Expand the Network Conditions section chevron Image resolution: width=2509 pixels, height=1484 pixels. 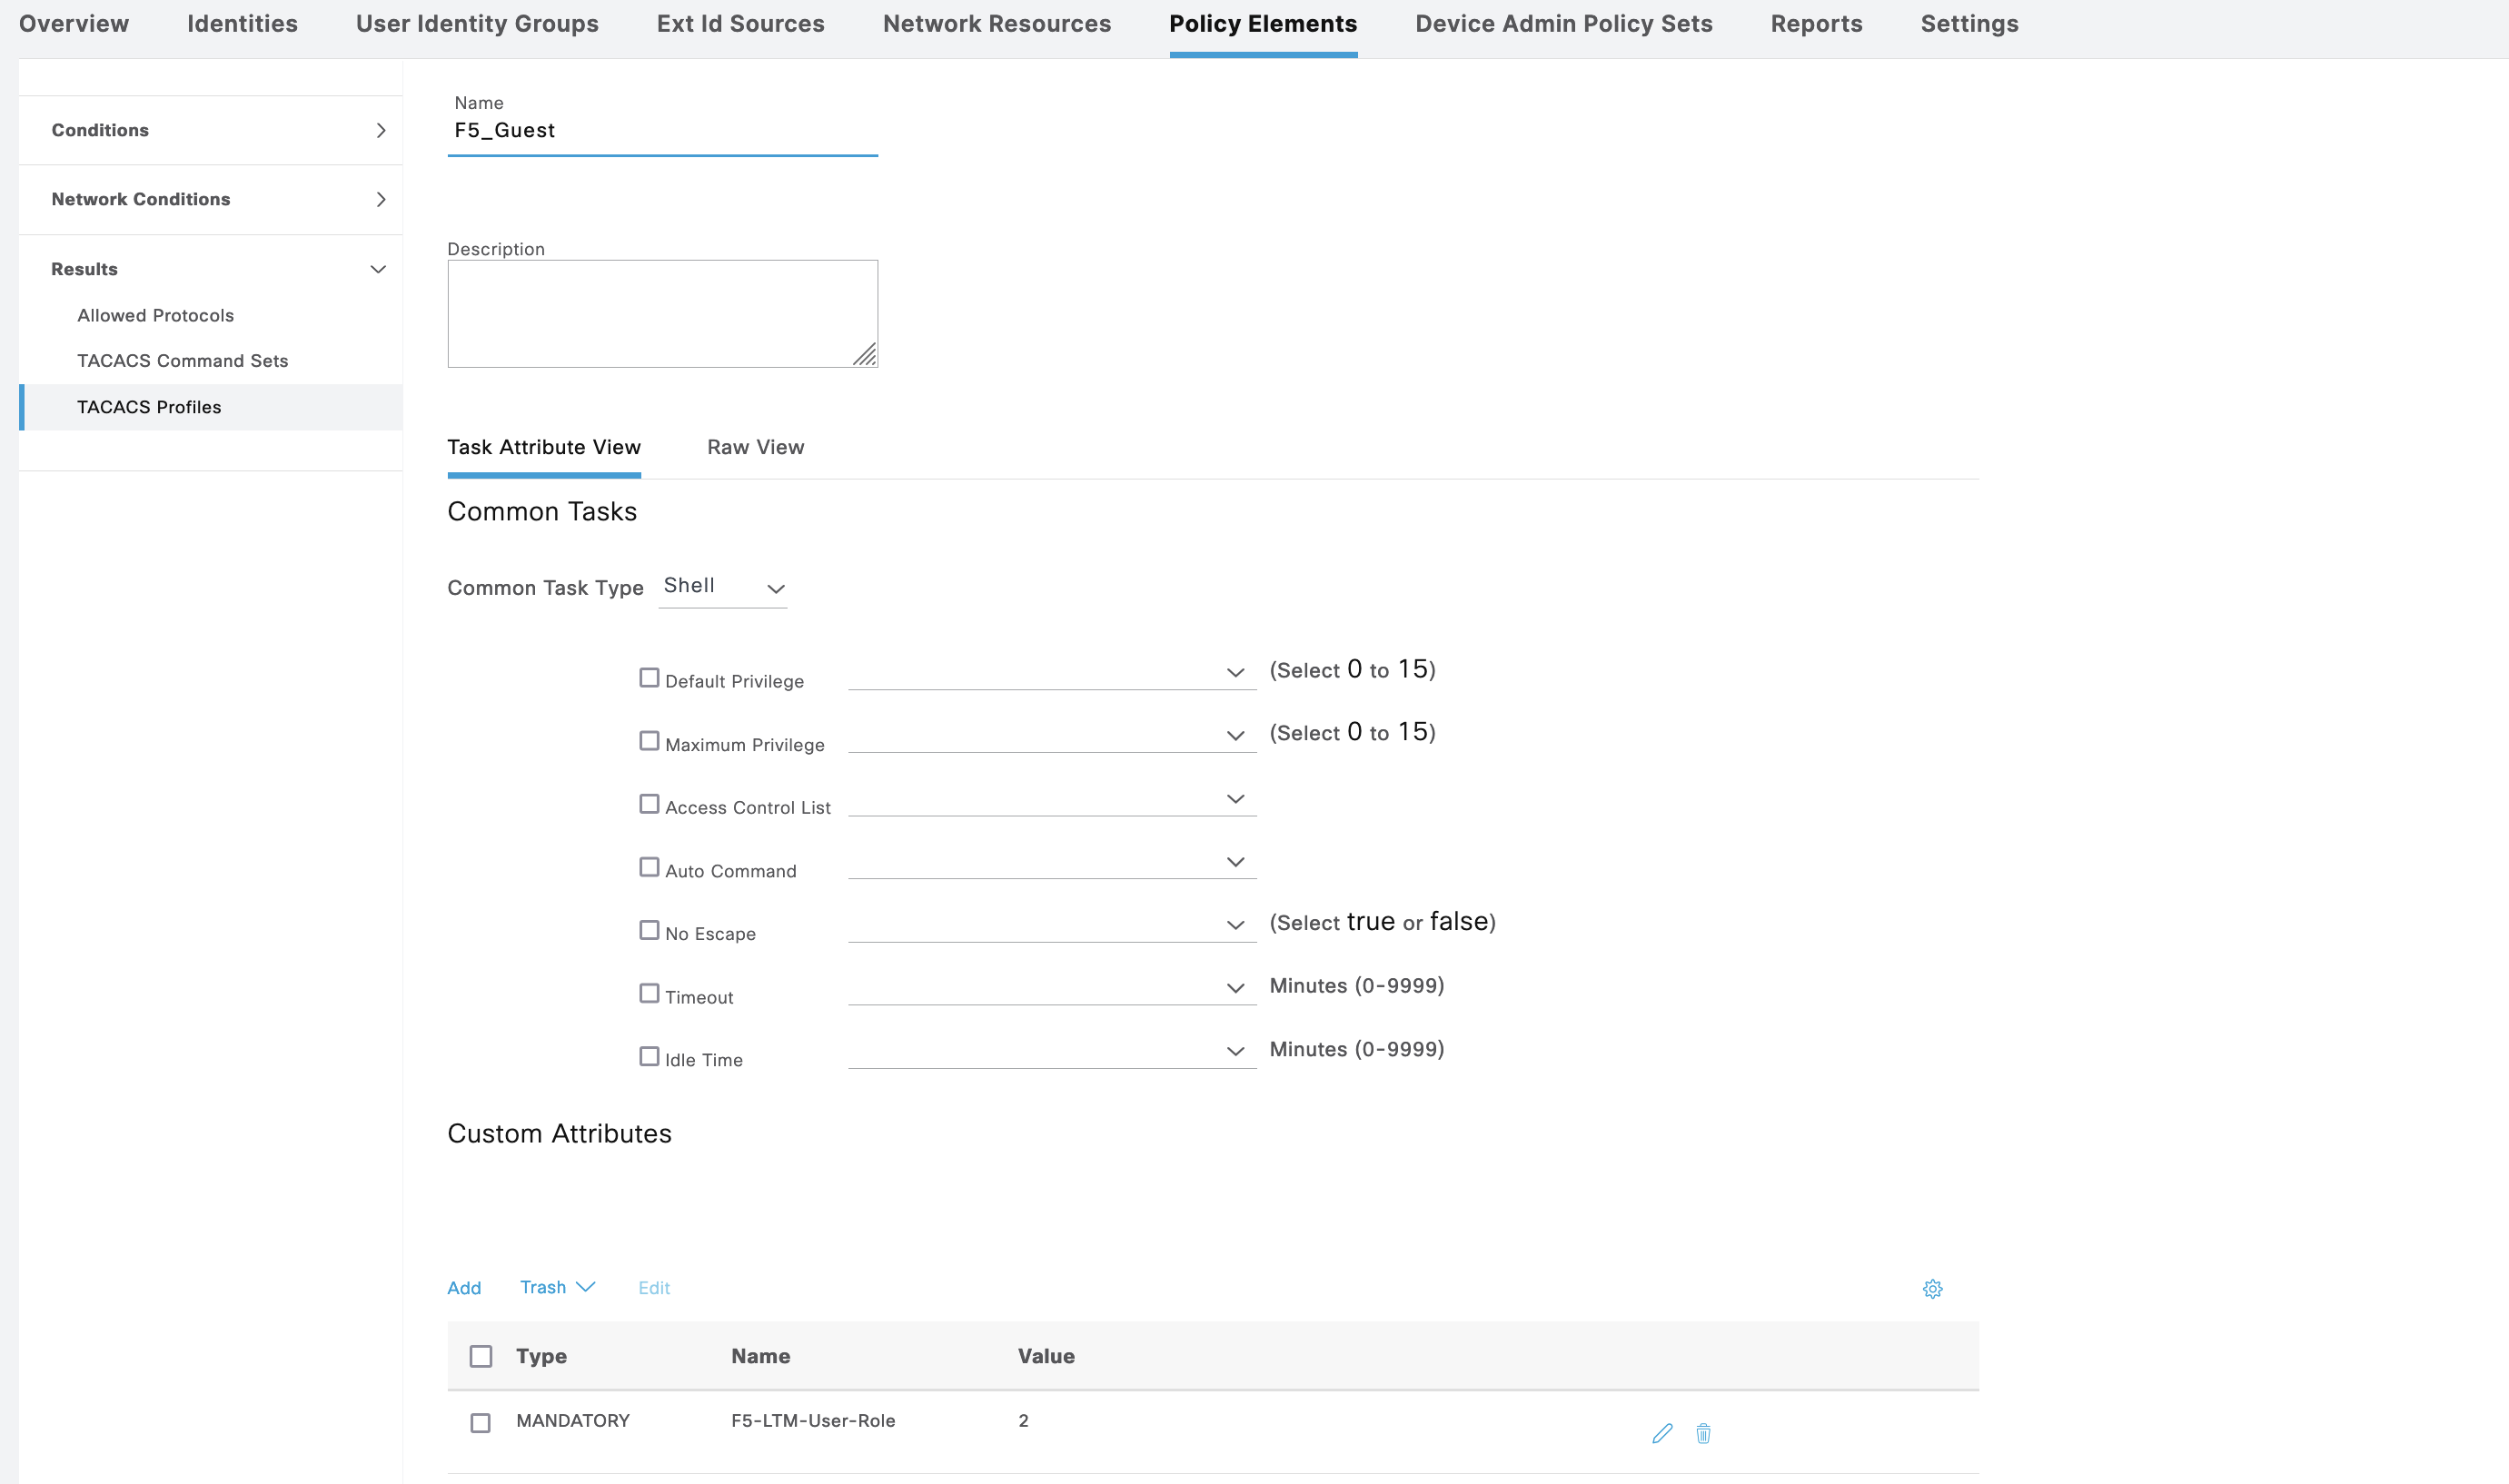point(380,200)
